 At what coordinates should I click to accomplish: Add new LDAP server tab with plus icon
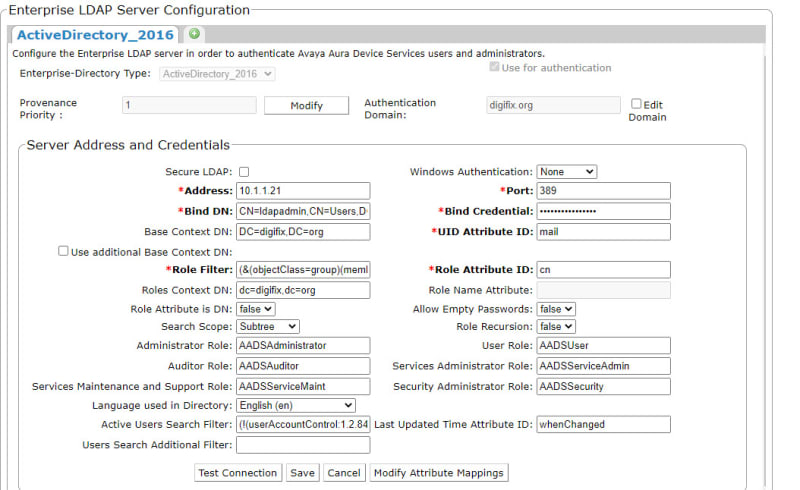click(194, 34)
